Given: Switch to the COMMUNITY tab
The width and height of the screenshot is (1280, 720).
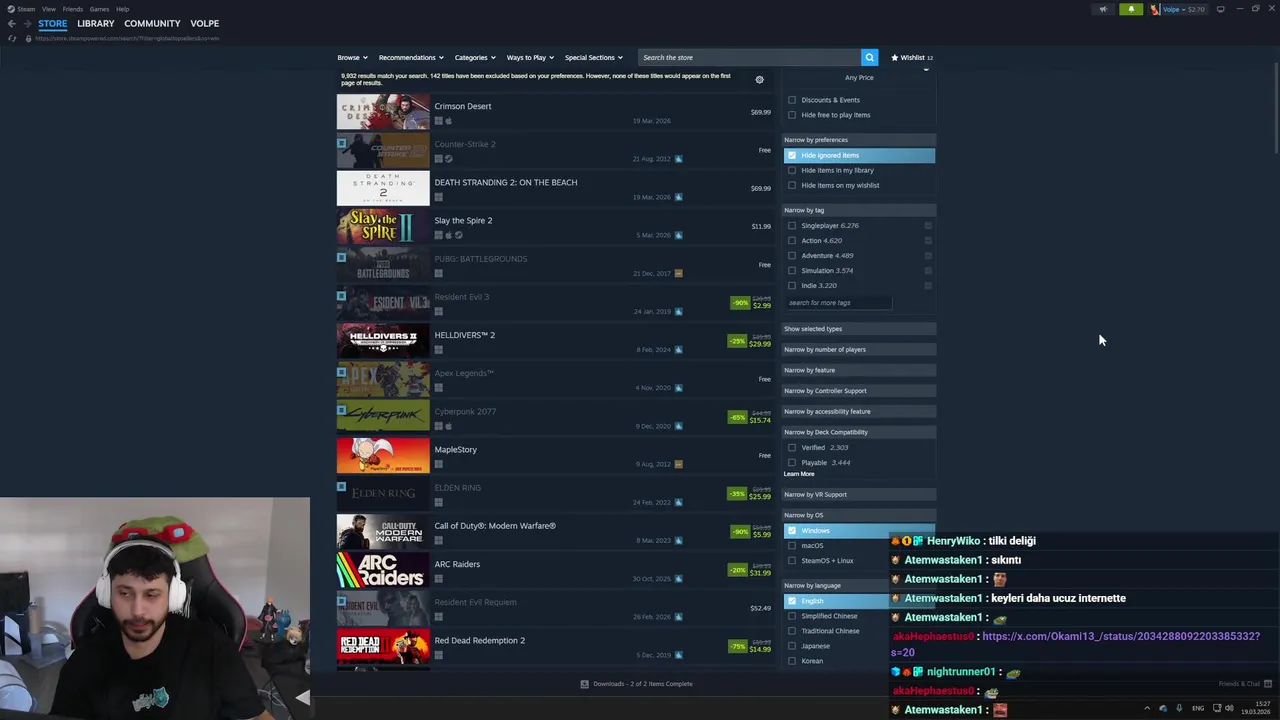Looking at the screenshot, I should [152, 23].
